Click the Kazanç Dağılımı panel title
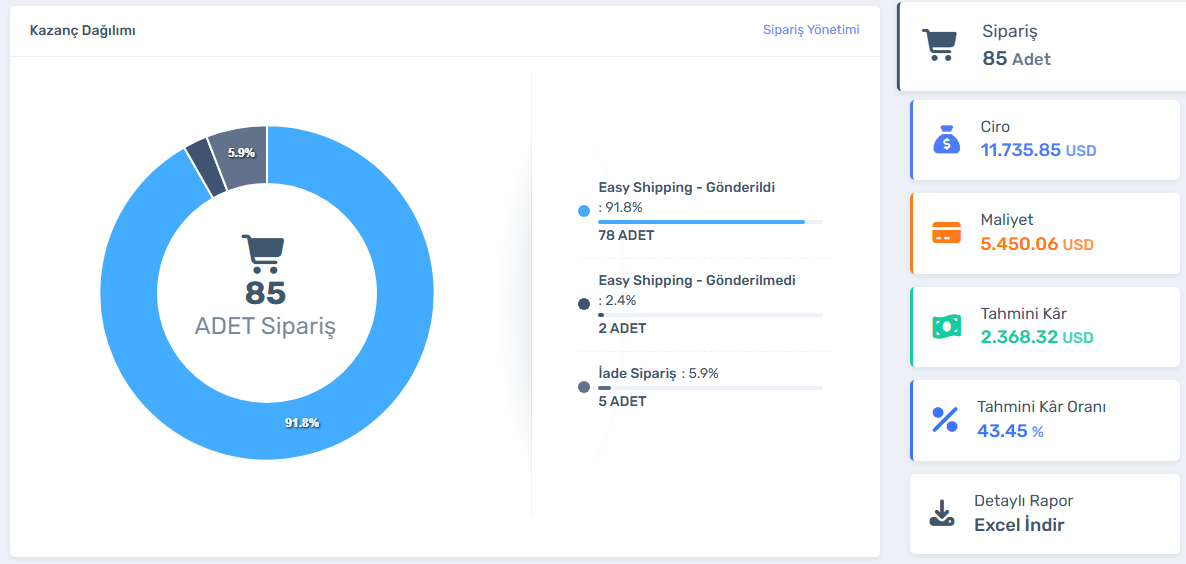 pos(83,31)
